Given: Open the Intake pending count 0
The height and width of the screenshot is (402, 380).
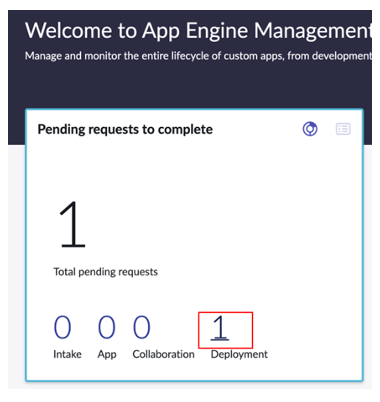Looking at the screenshot, I should [x=63, y=327].
